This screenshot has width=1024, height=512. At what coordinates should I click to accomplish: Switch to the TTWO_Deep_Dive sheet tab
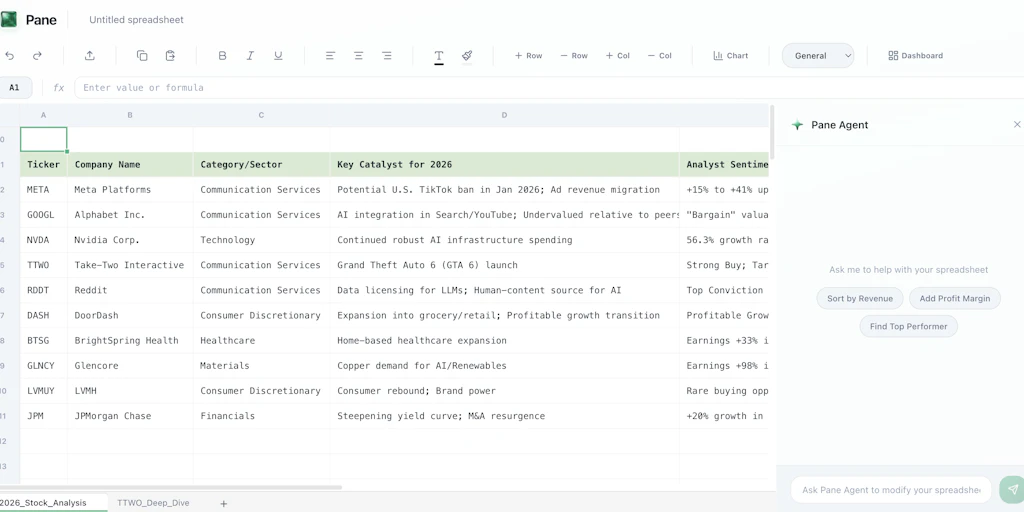[x=153, y=503]
